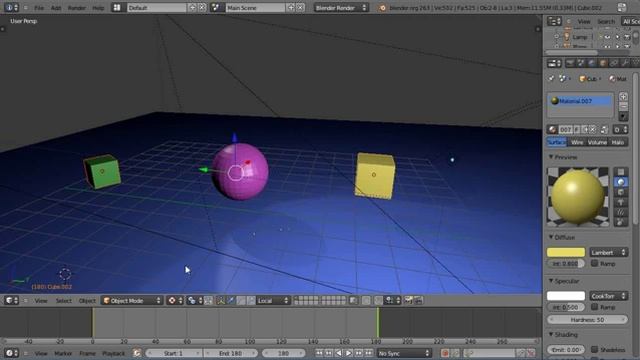
Task: Open the 3D viewport View menu
Action: (x=41, y=301)
